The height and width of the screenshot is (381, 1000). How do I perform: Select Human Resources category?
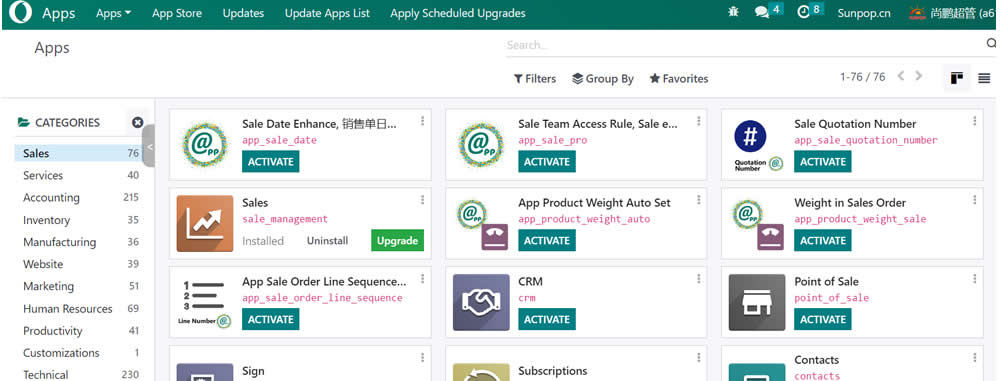78,309
